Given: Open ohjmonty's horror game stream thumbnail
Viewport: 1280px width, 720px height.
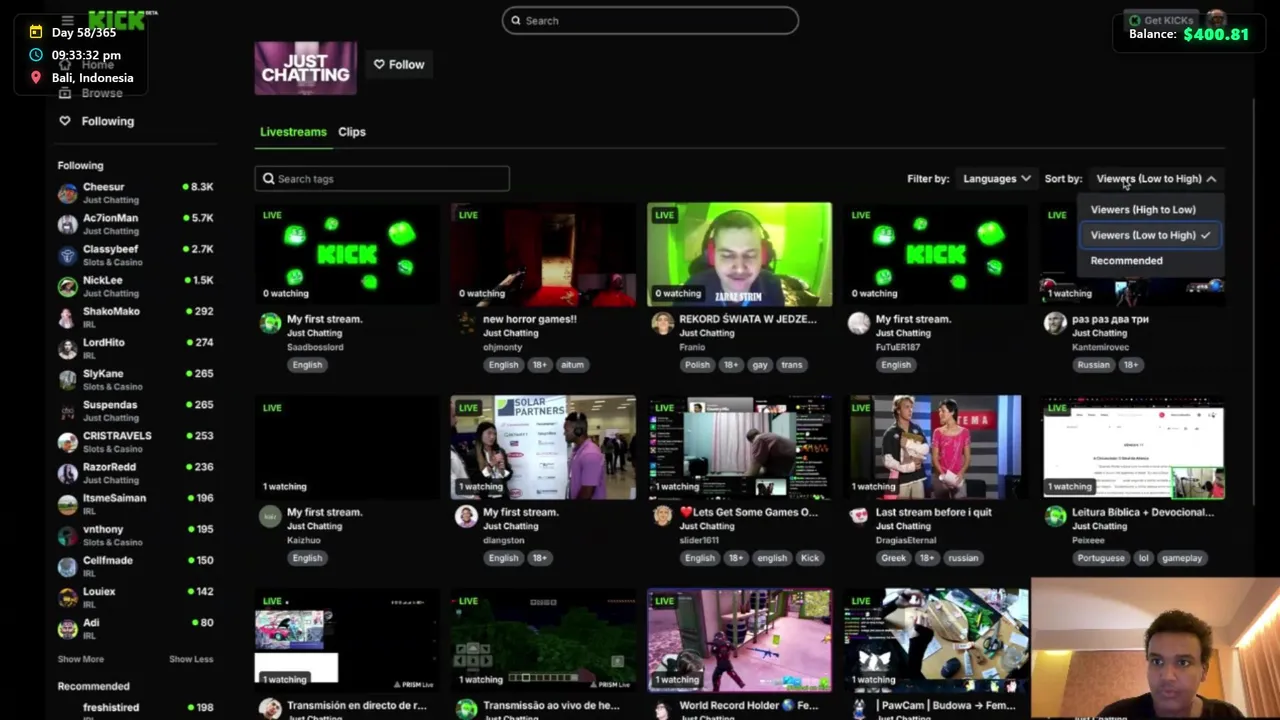Looking at the screenshot, I should tap(543, 254).
